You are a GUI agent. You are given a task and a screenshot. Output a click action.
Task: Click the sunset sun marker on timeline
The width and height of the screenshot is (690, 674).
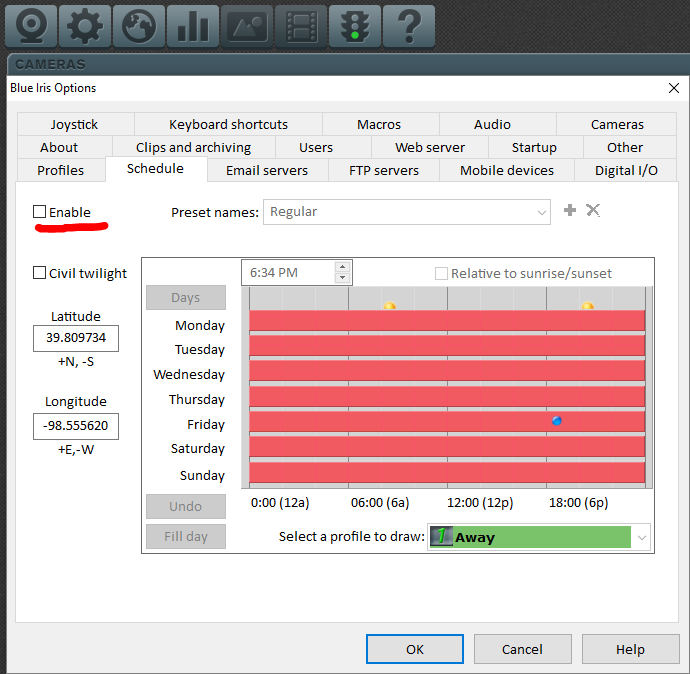click(x=587, y=305)
